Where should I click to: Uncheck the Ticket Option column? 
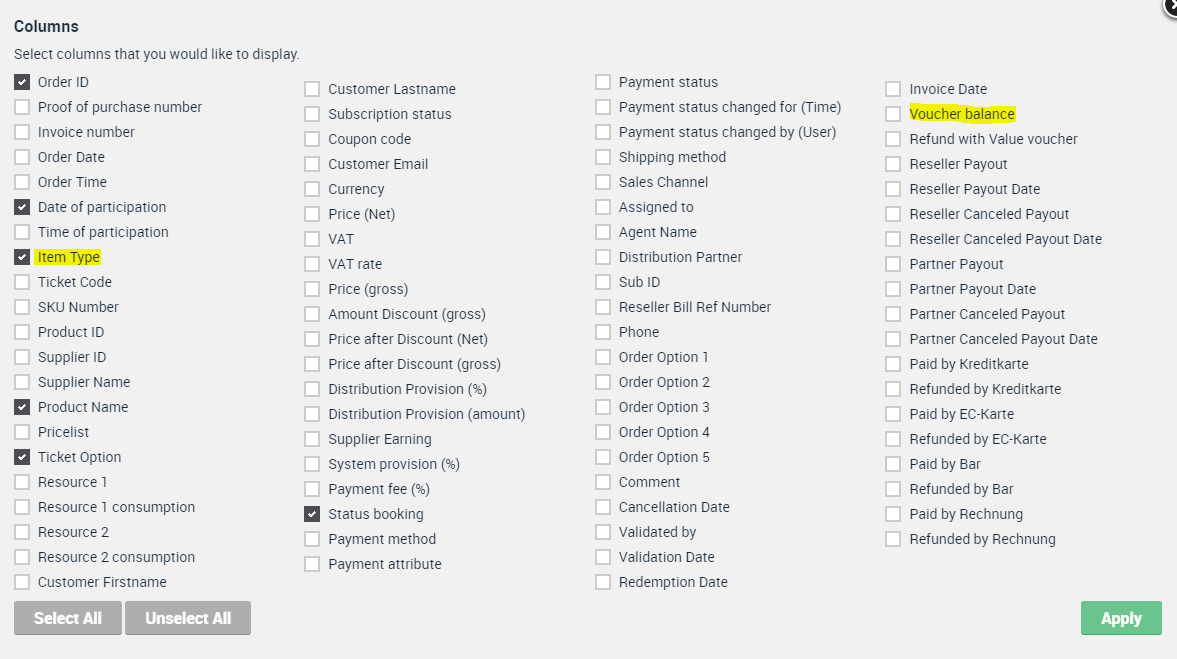(22, 457)
